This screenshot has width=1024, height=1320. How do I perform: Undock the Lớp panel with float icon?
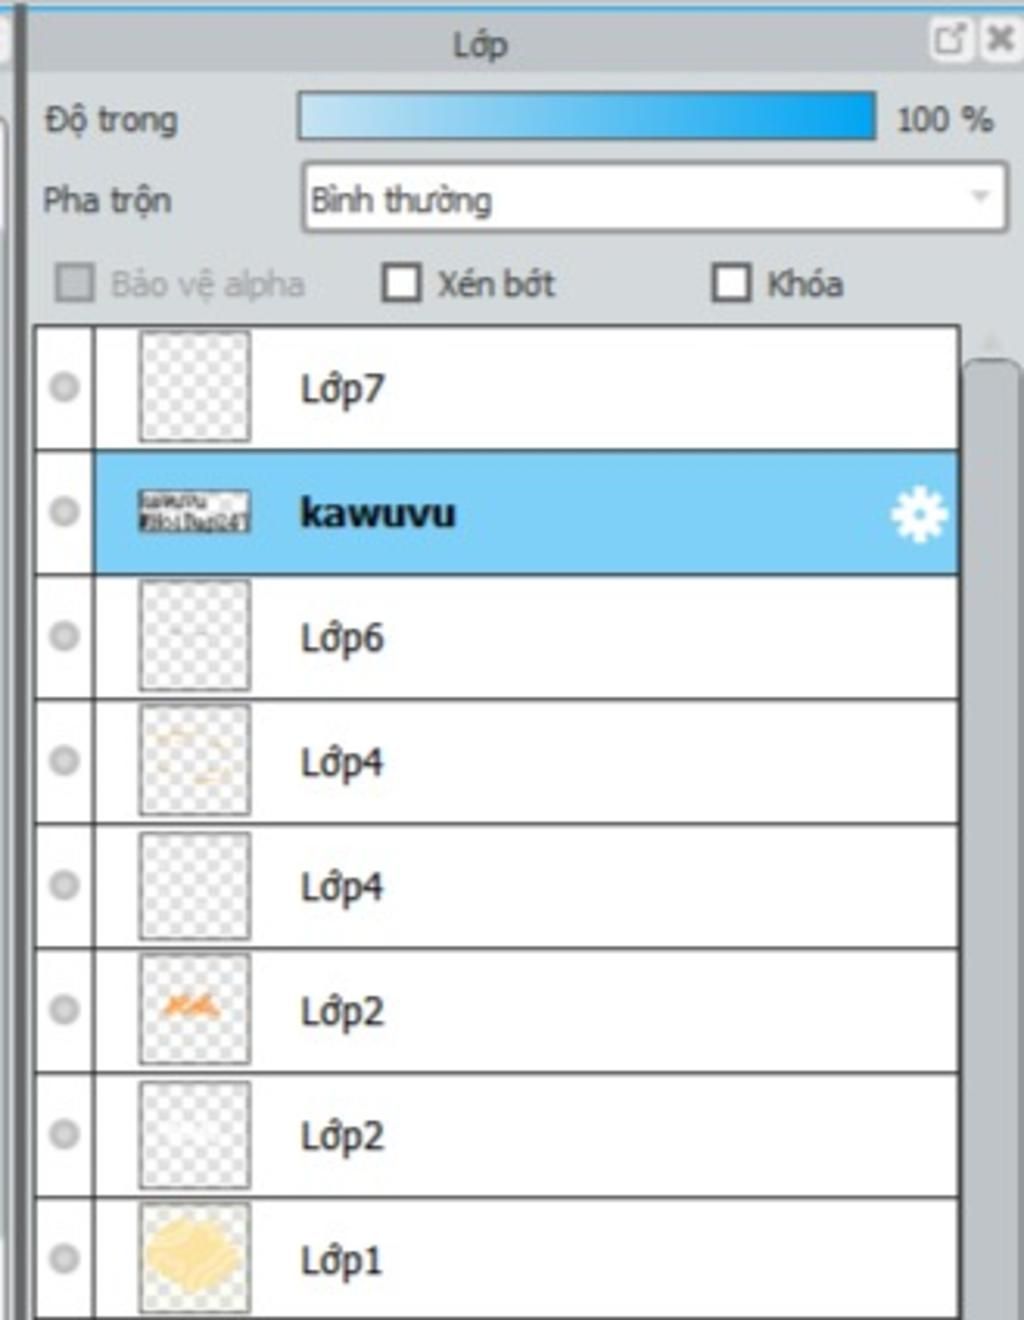(x=950, y=40)
